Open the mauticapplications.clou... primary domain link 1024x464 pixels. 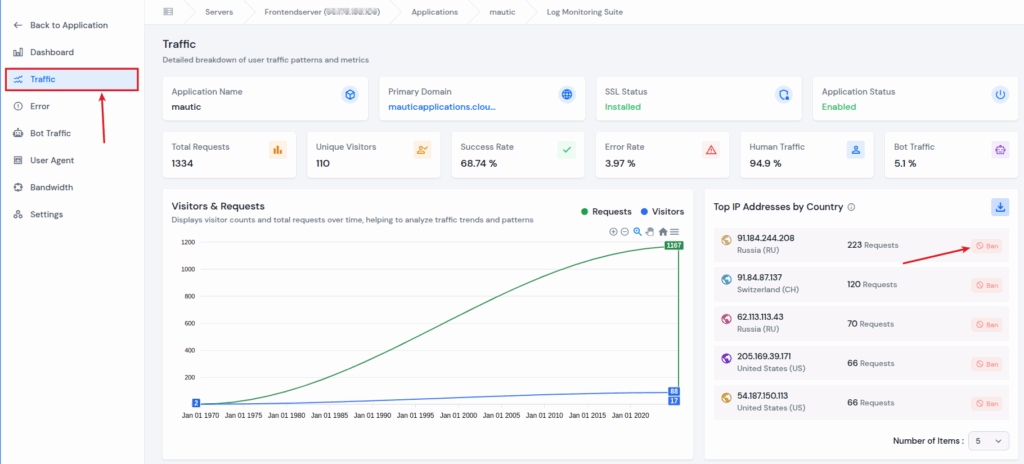441,107
